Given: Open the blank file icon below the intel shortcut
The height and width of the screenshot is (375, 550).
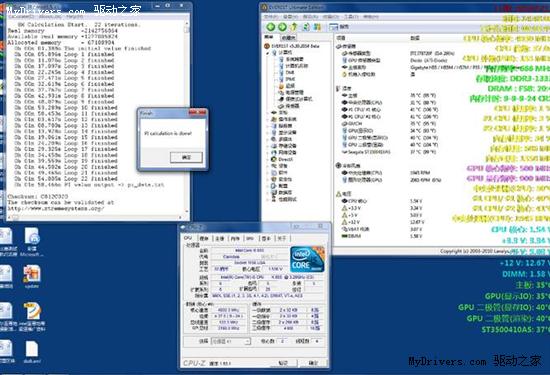Looking at the screenshot, I should [x=32, y=352].
